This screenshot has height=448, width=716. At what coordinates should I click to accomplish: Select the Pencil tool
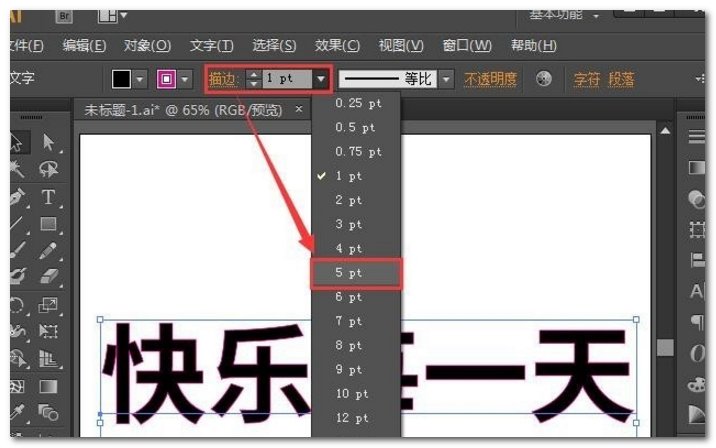(x=48, y=250)
